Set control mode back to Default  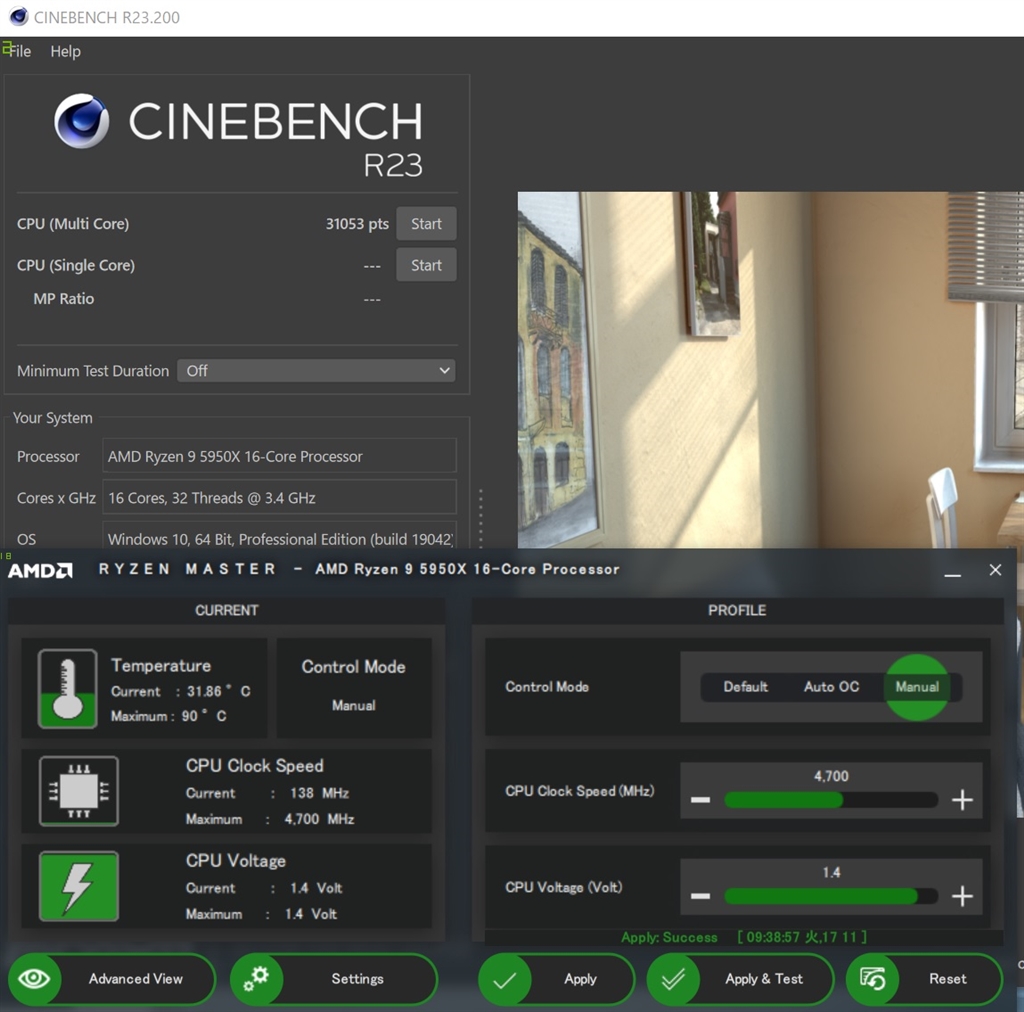pyautogui.click(x=744, y=687)
